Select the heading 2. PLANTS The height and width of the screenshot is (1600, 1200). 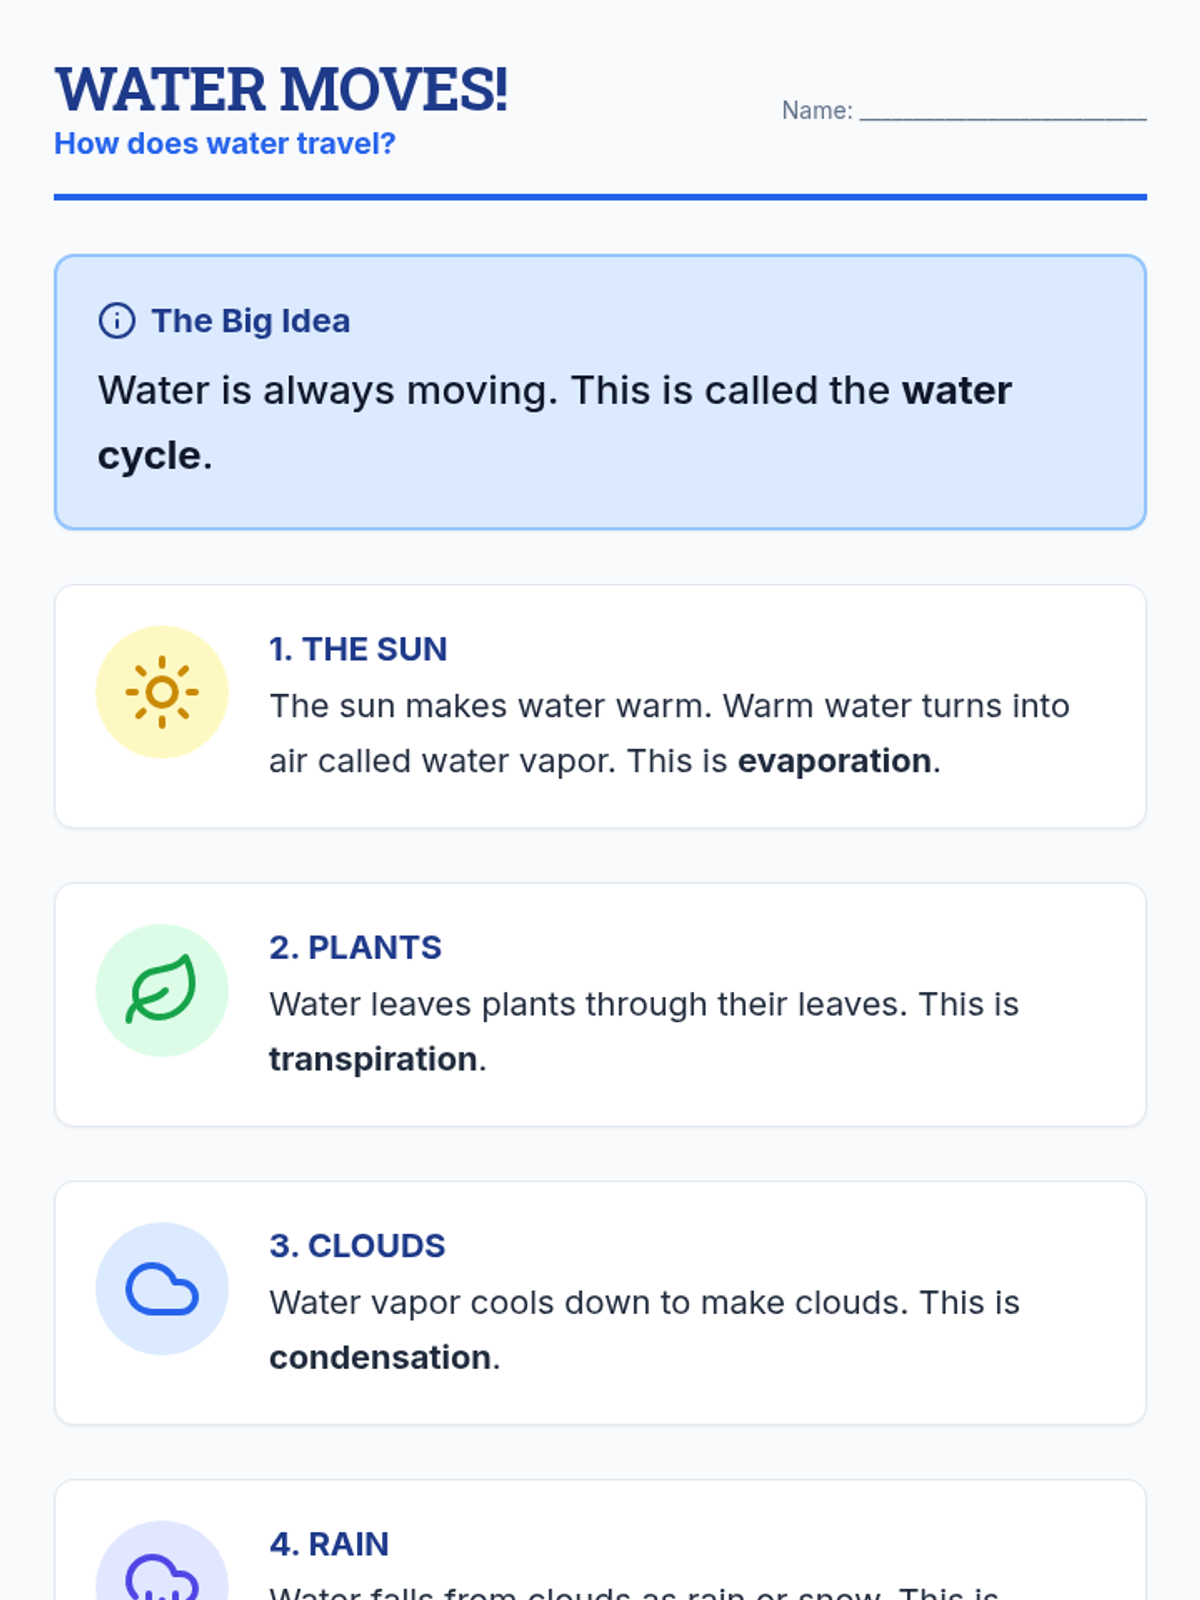355,947
